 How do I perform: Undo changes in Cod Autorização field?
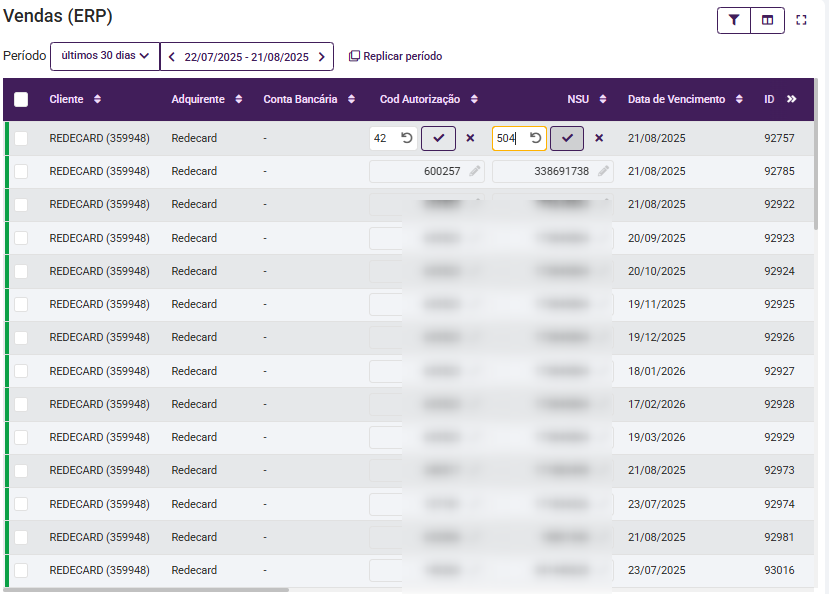pos(406,138)
